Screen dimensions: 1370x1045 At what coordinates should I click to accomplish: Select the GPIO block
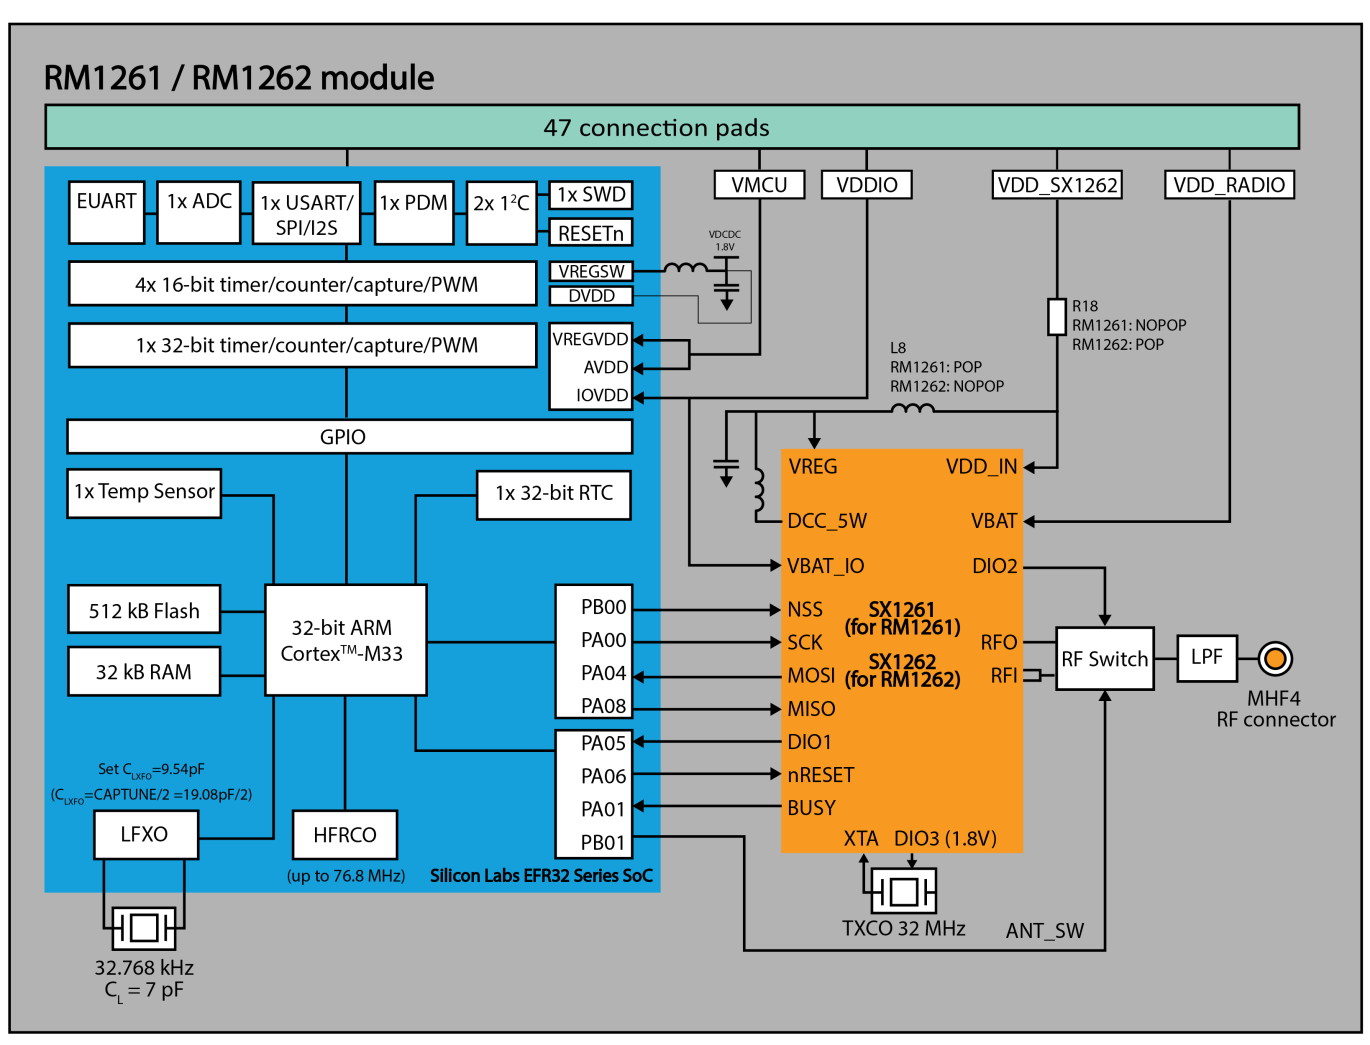coord(349,437)
